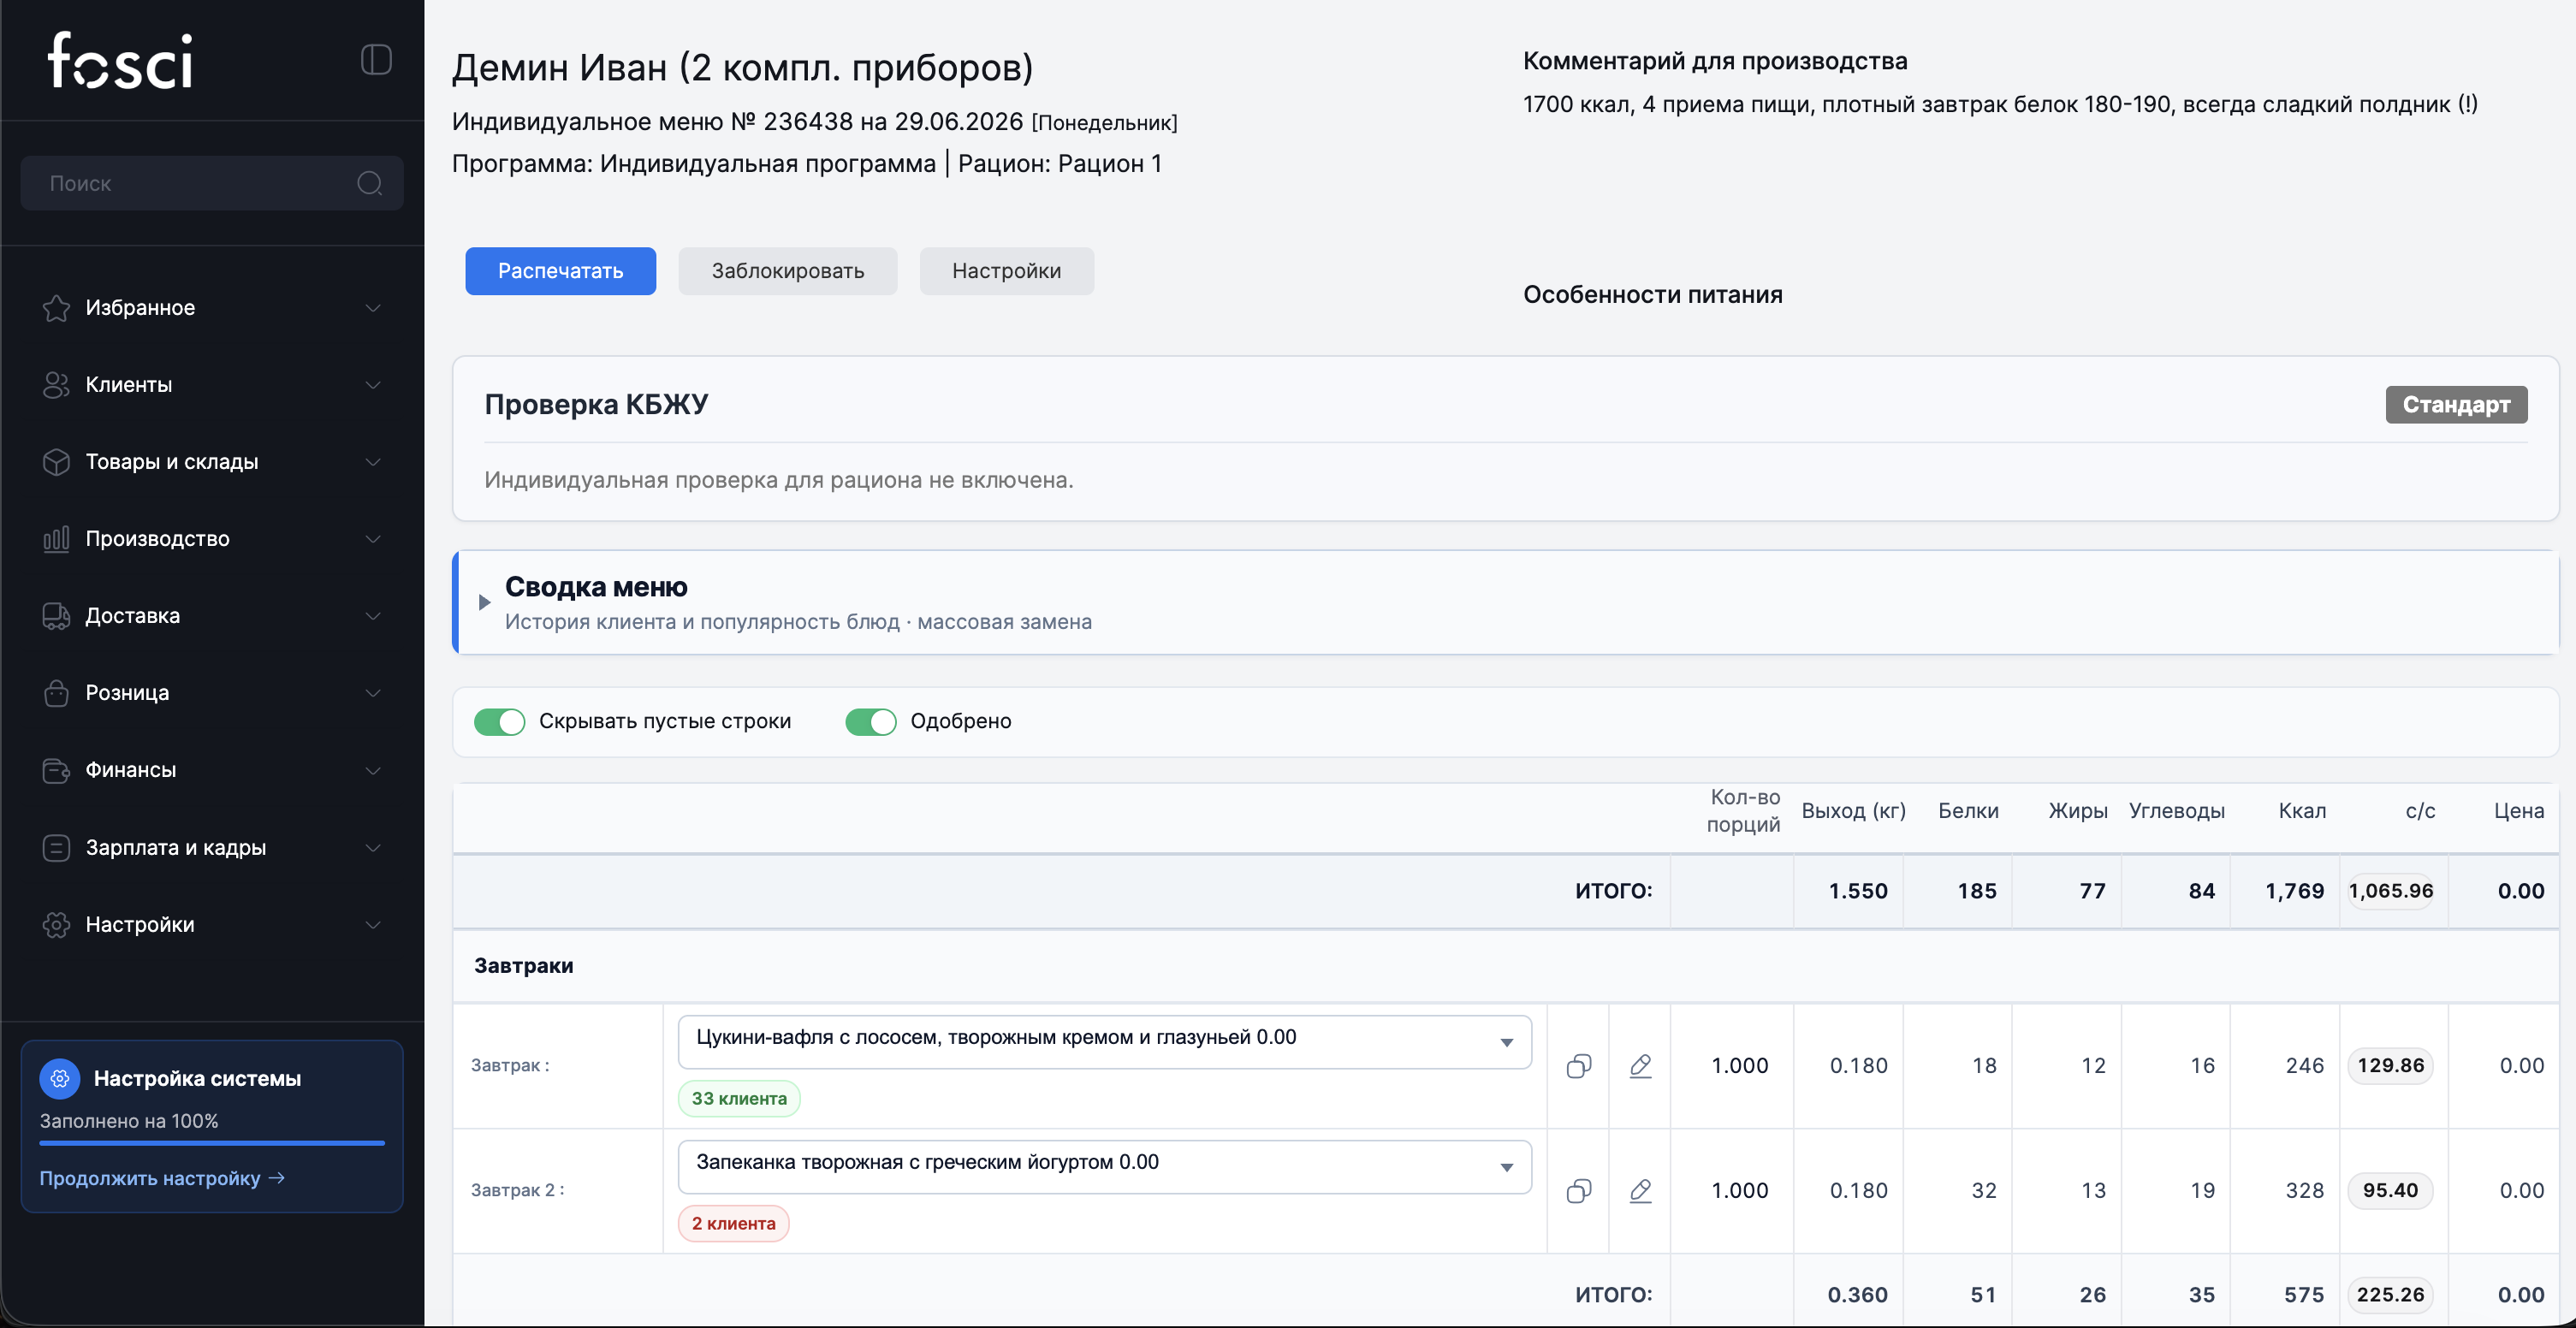Click the Товары и склады box icon

tap(56, 462)
